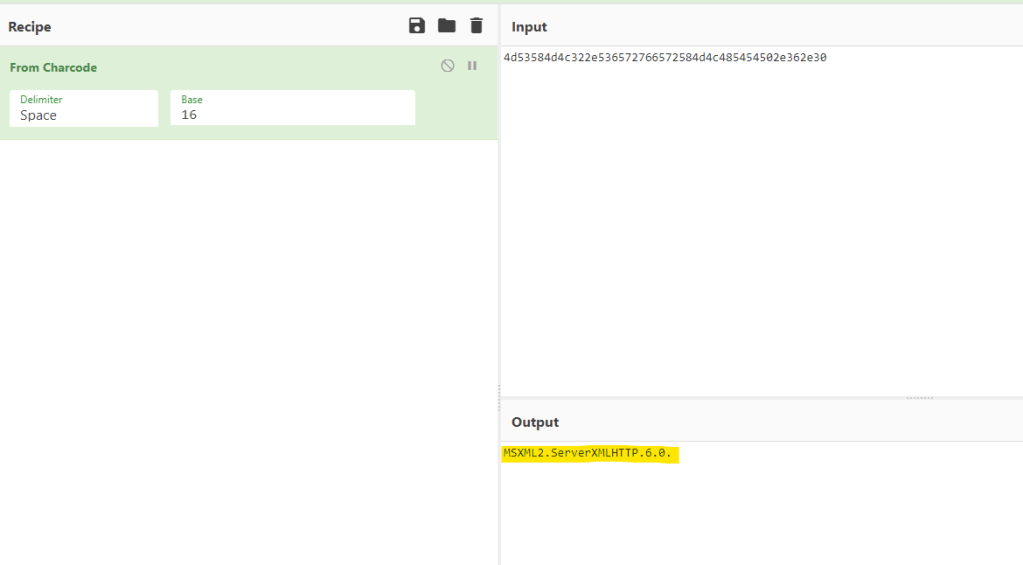Open the Load recipe folder icon

(446, 26)
